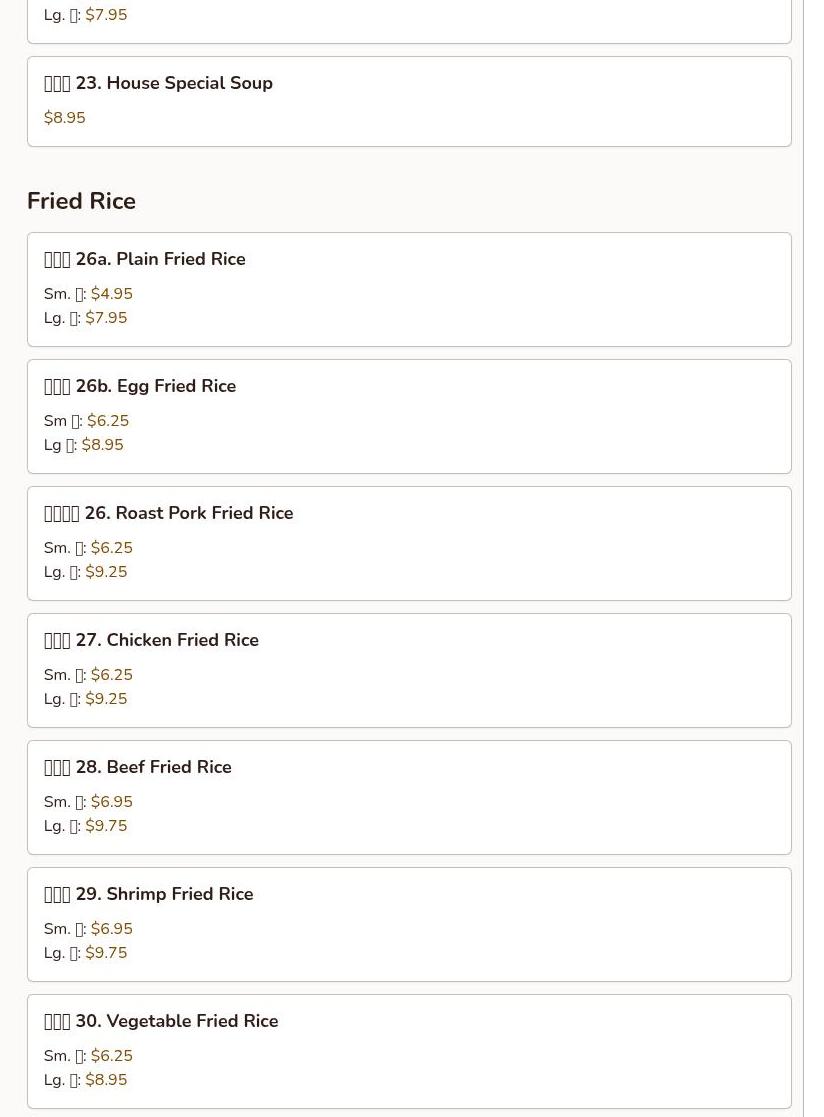Screen dimensions: 824x1117
Task: Choose the large Shrimp Fried Rice price
Action: pyautogui.click(x=106, y=953)
